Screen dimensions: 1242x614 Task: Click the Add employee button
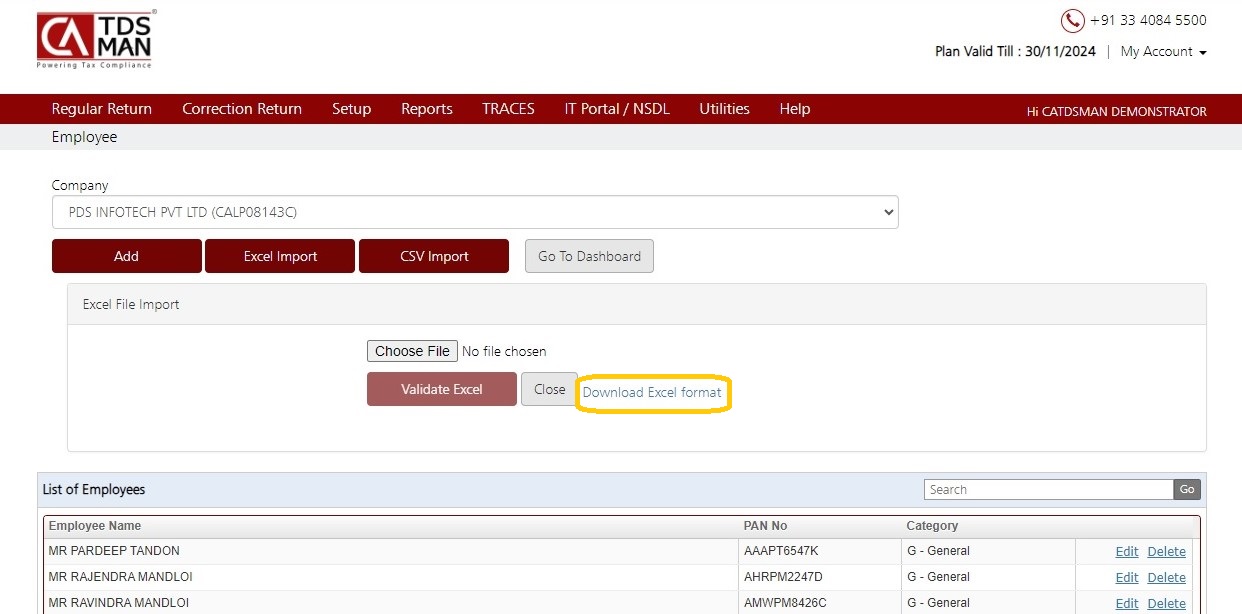127,256
